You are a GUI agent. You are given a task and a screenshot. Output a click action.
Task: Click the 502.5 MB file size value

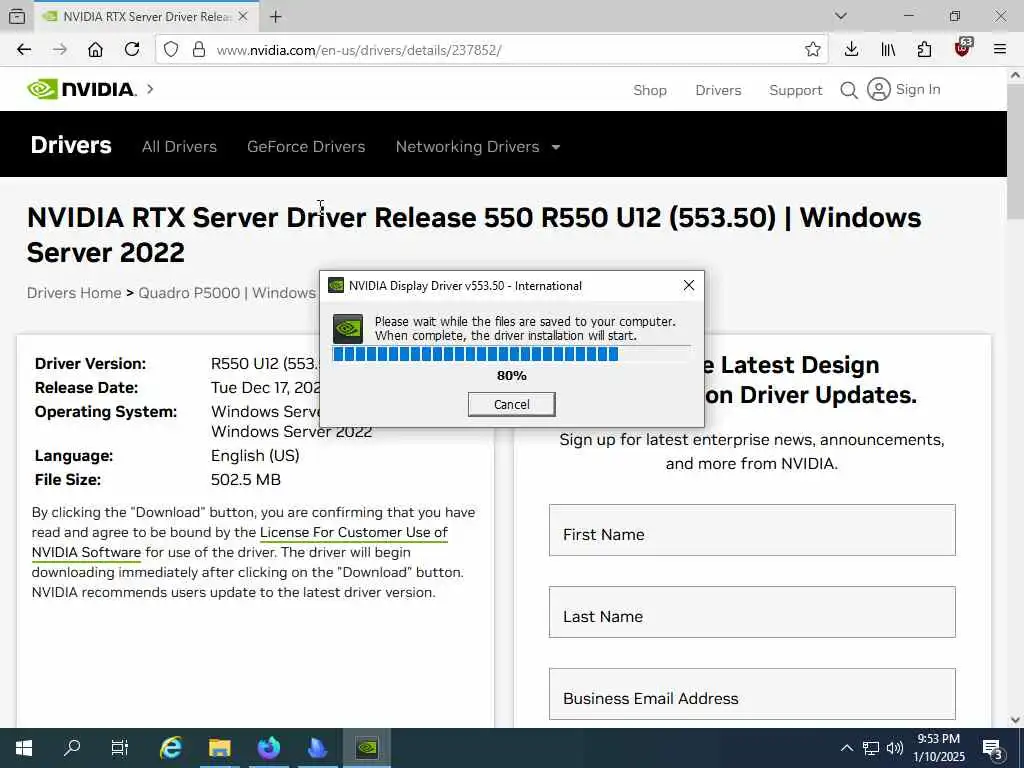tap(246, 479)
